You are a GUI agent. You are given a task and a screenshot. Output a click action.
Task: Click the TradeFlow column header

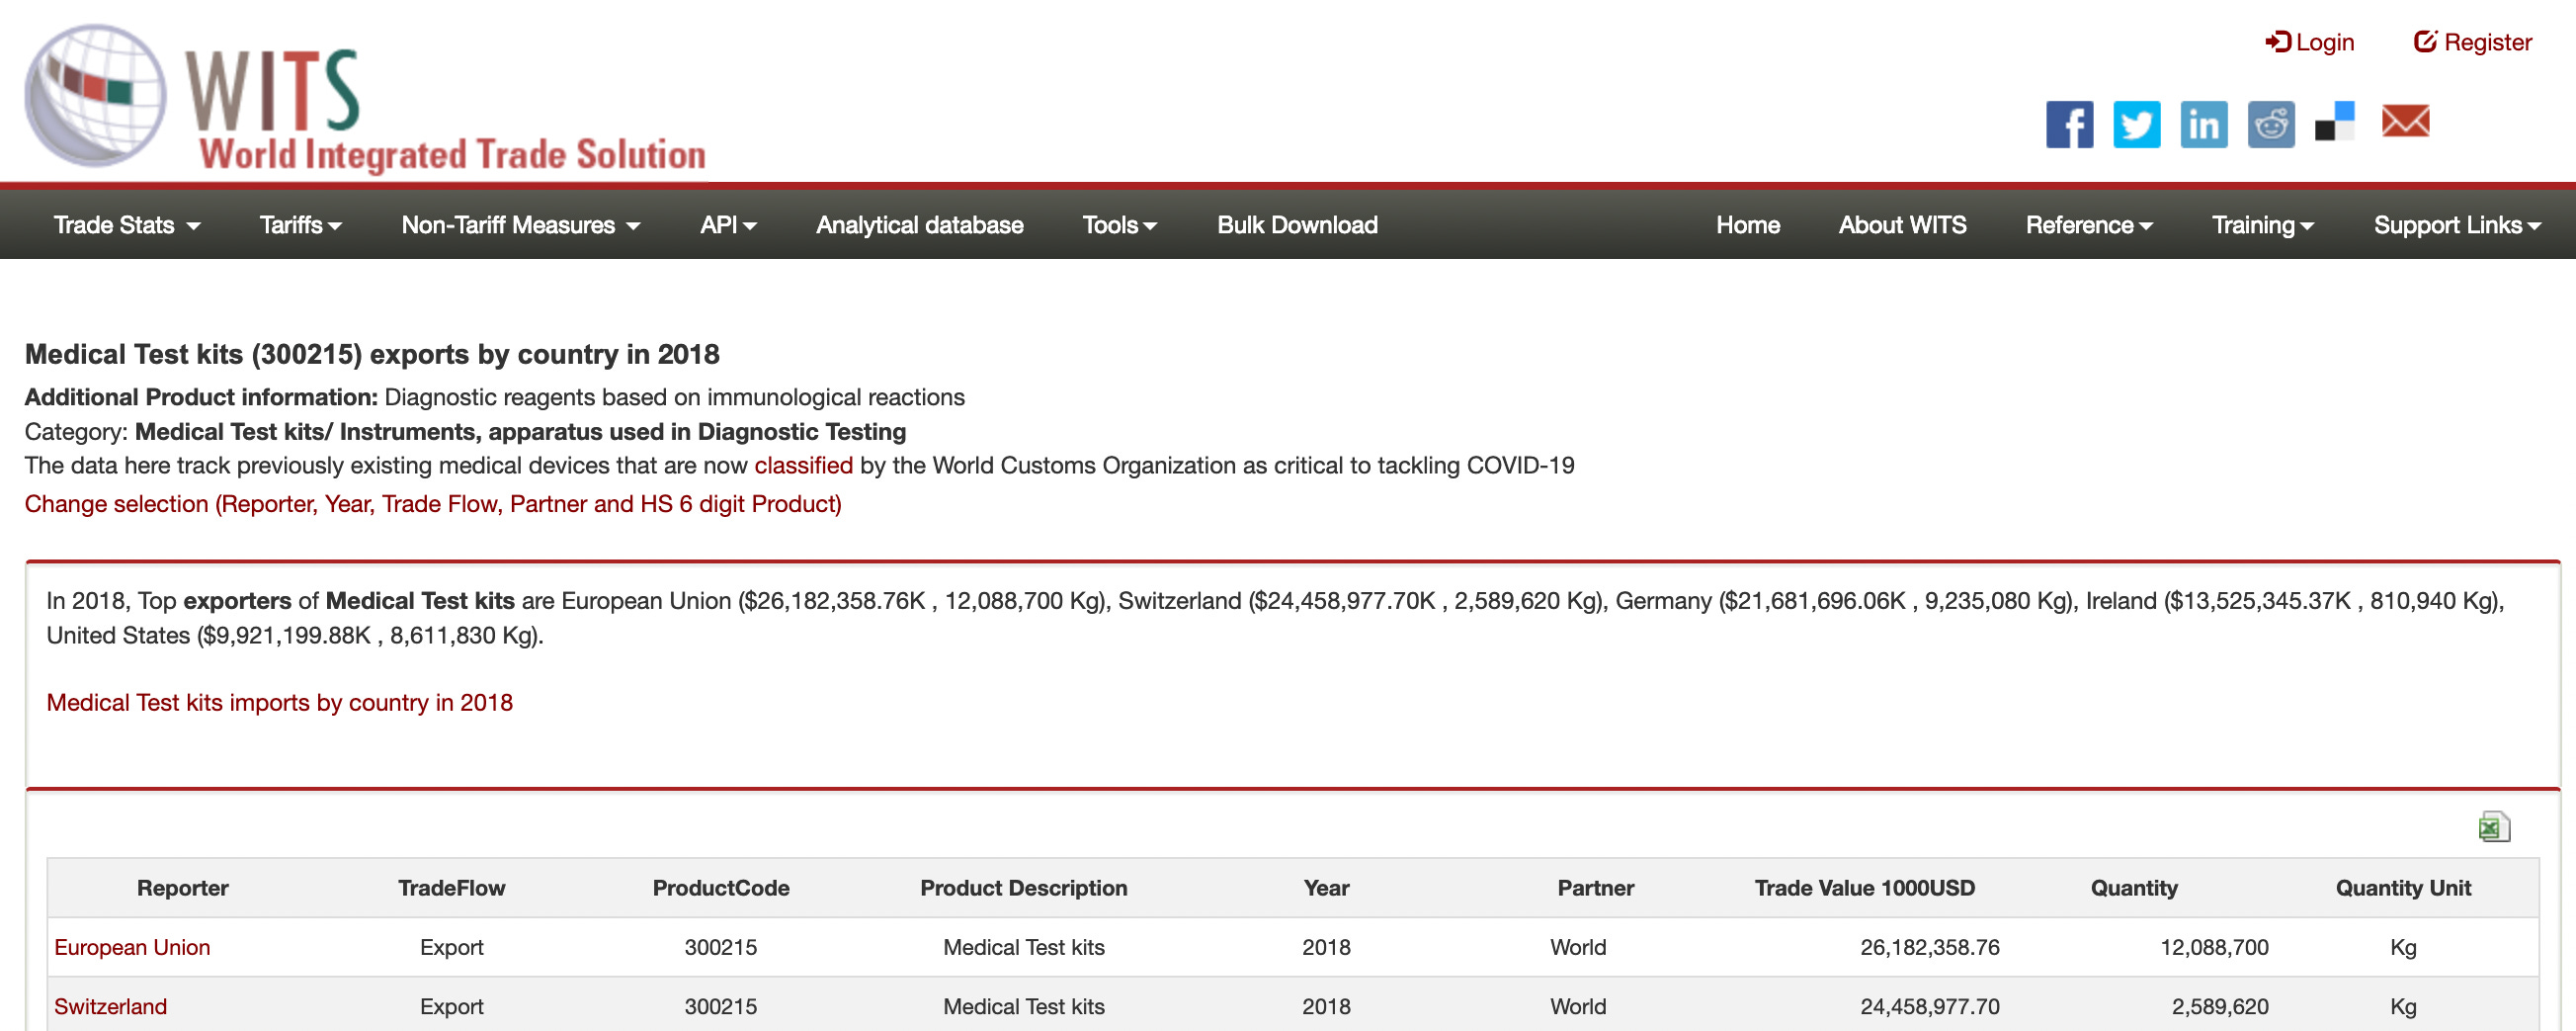[452, 888]
